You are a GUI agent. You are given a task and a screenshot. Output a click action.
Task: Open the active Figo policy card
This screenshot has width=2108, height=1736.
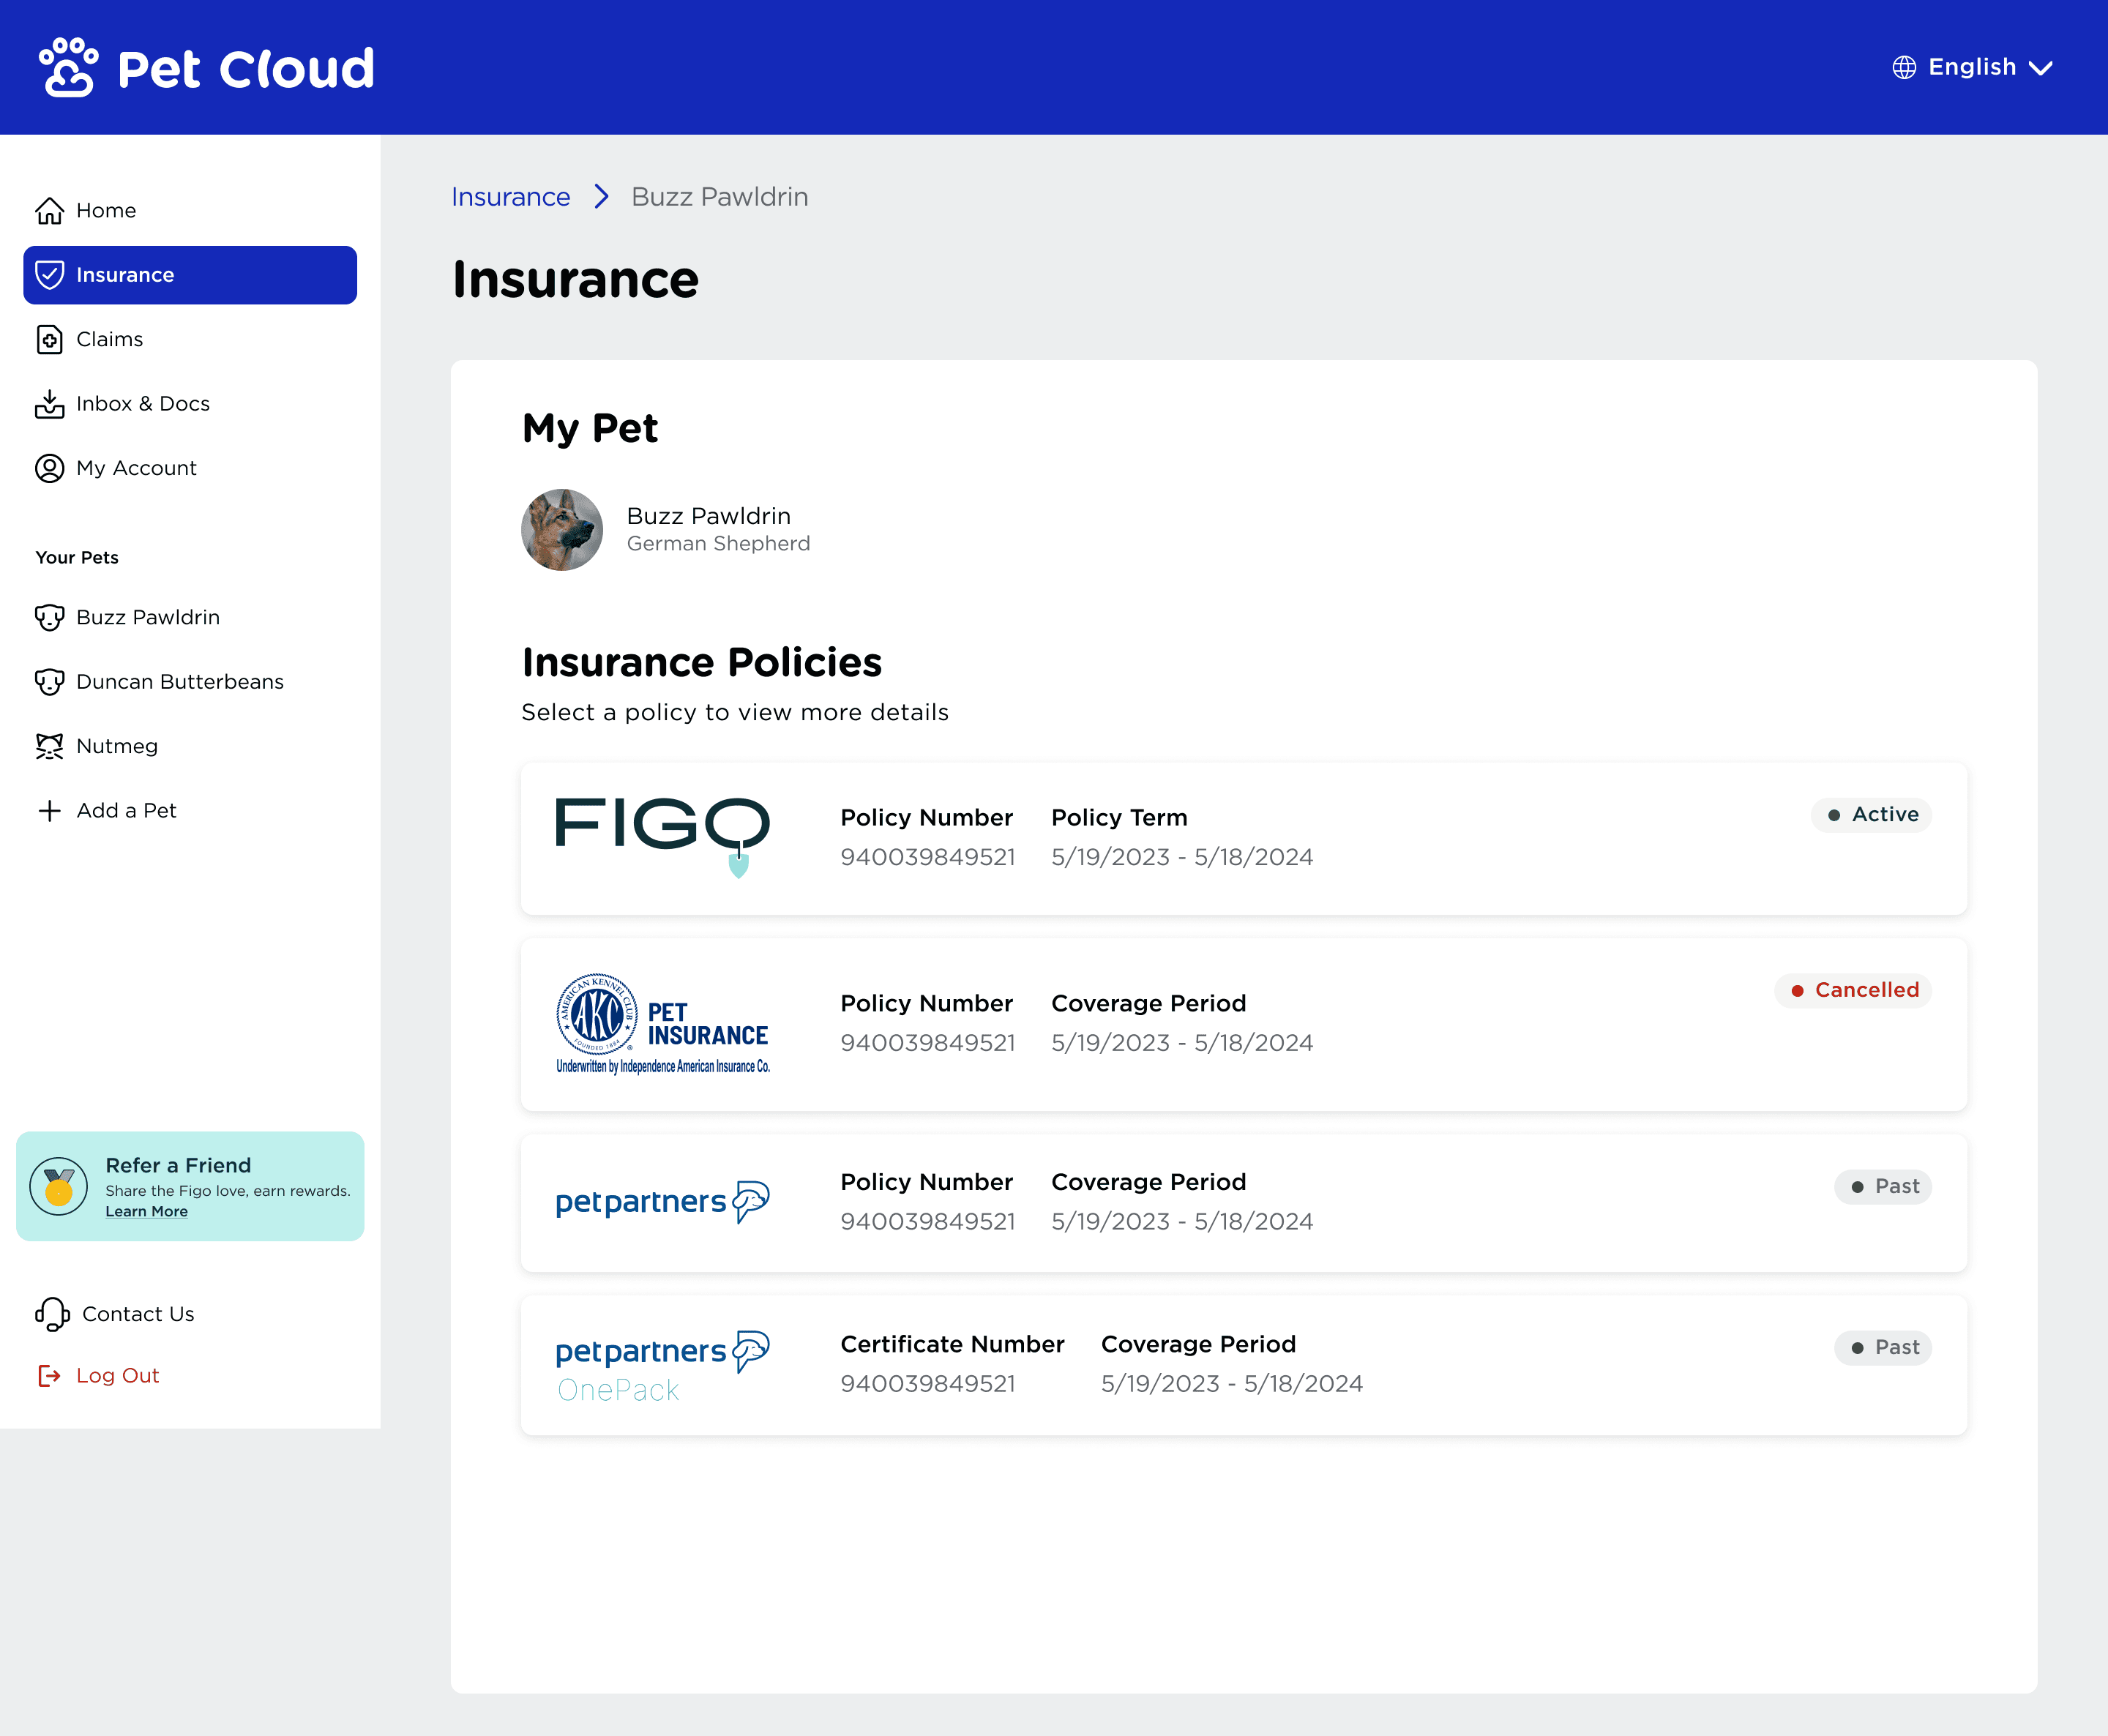(x=1244, y=838)
